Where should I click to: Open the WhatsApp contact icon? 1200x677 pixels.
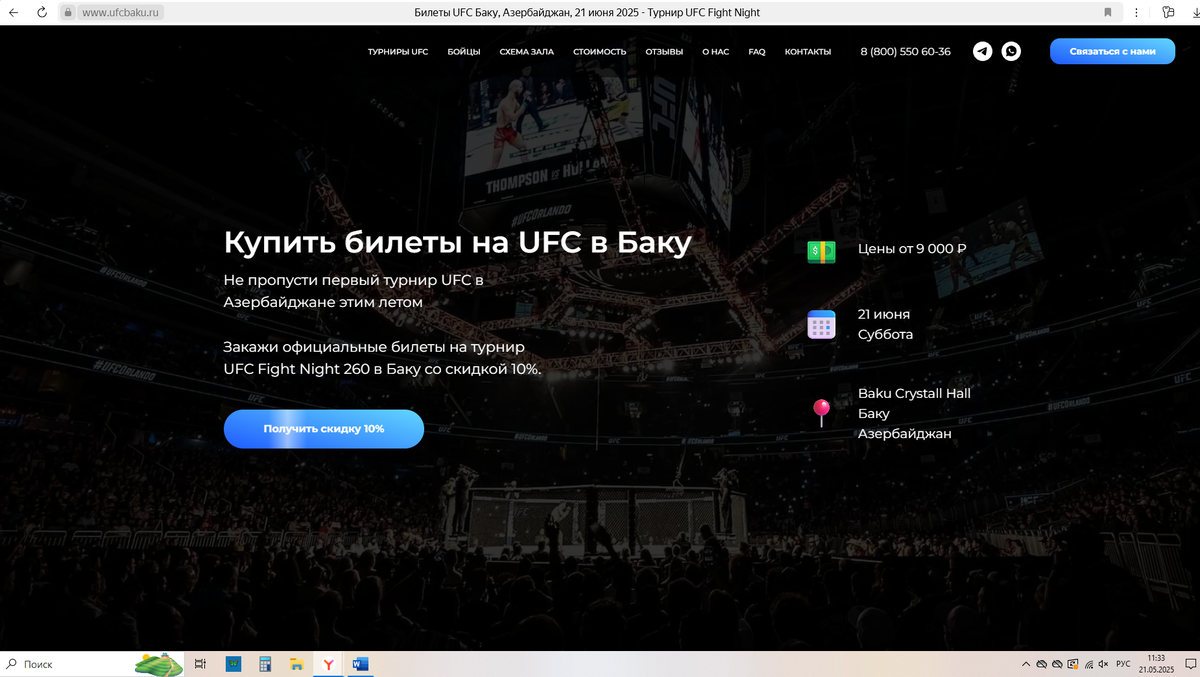point(1011,51)
